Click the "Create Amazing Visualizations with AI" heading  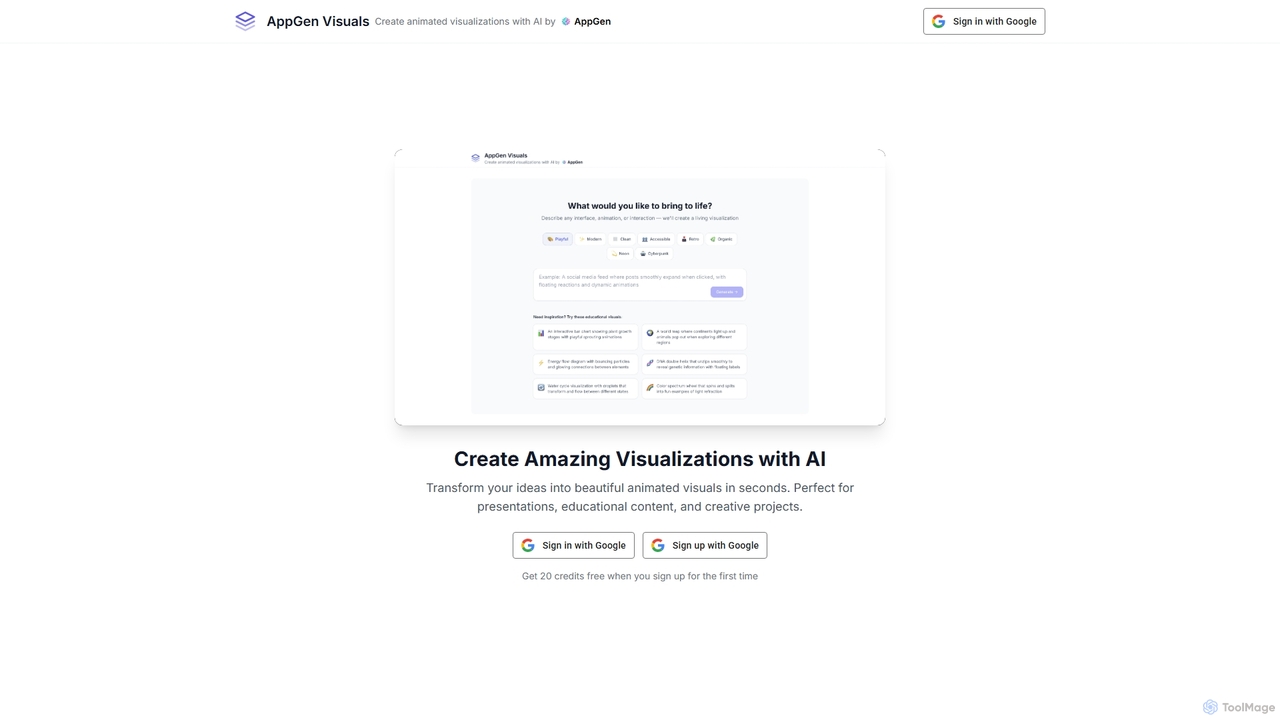[640, 459]
